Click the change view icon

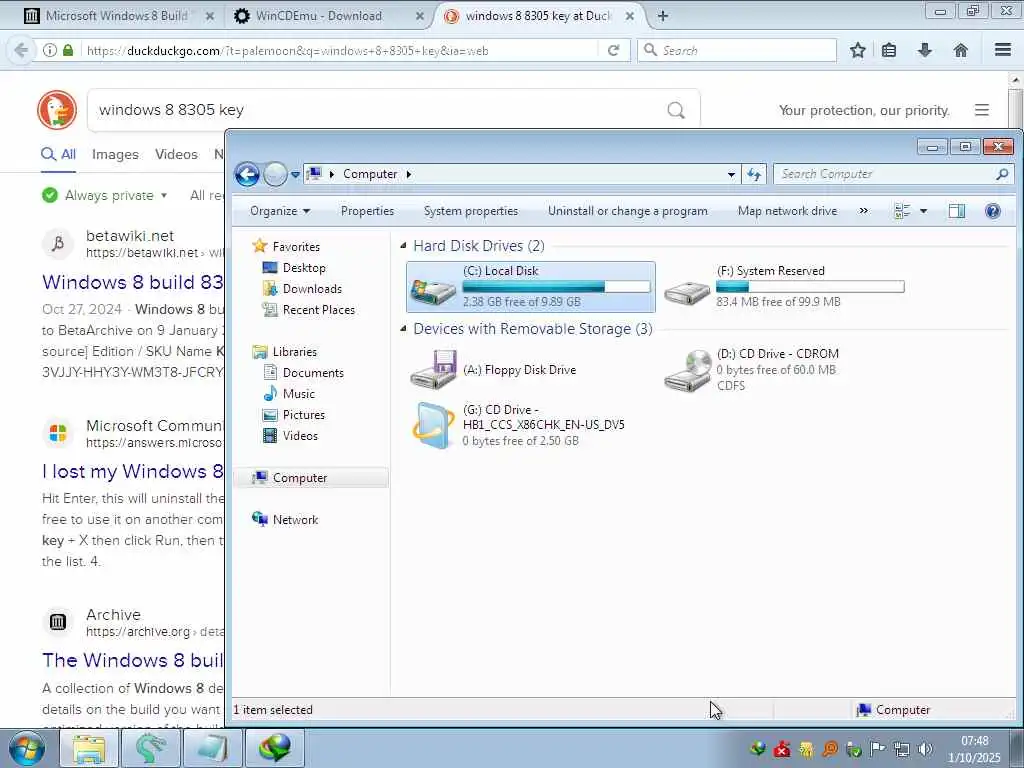tap(903, 211)
